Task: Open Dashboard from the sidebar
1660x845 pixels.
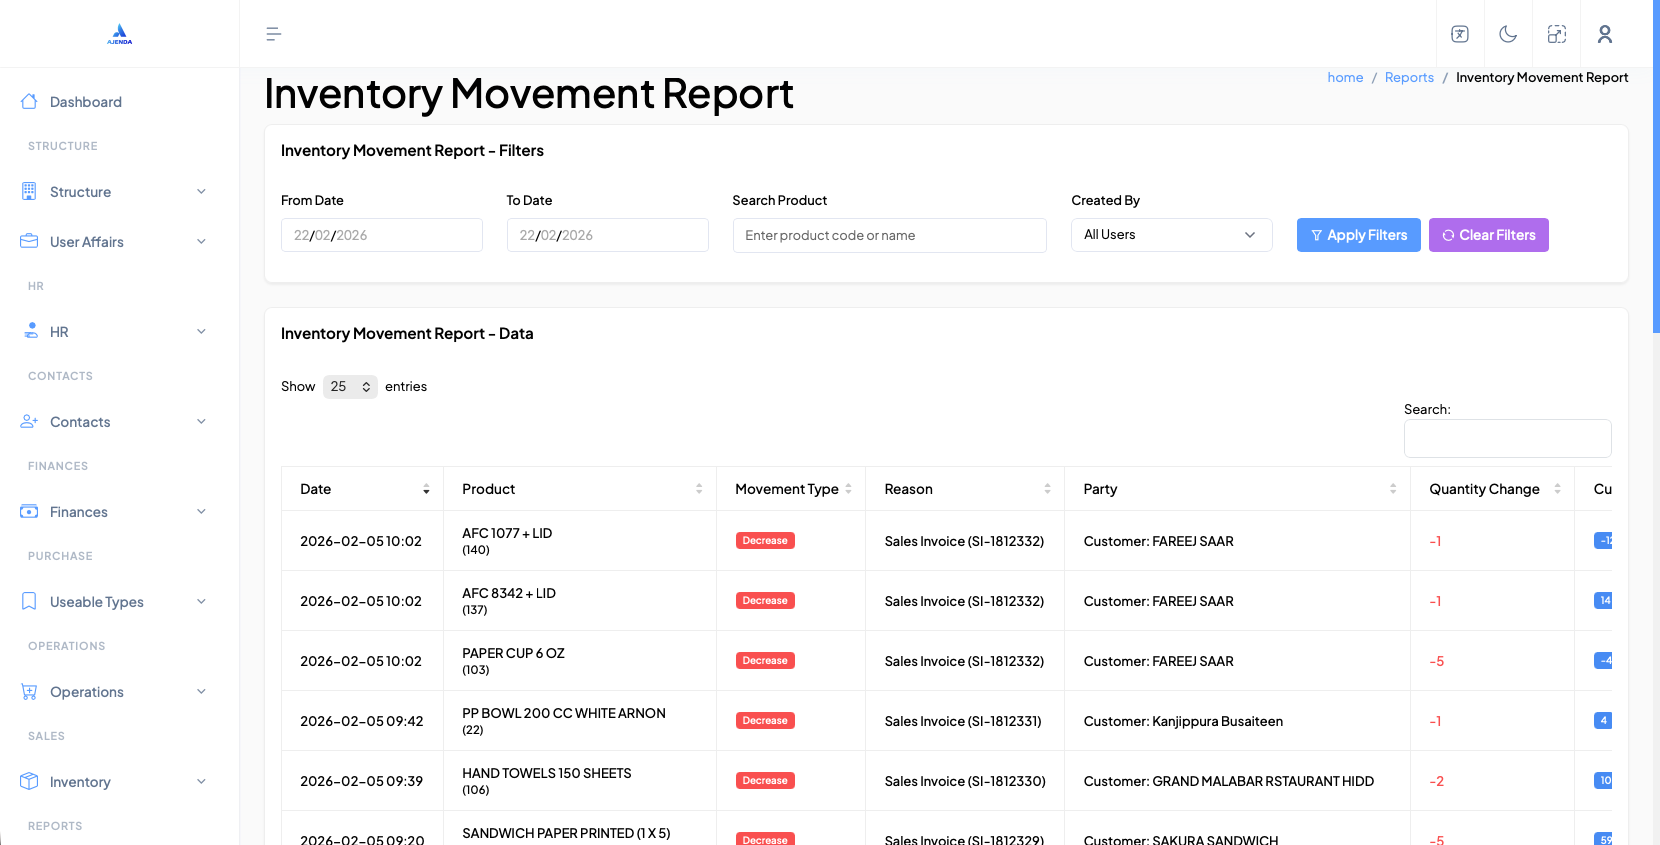Action: (x=85, y=102)
